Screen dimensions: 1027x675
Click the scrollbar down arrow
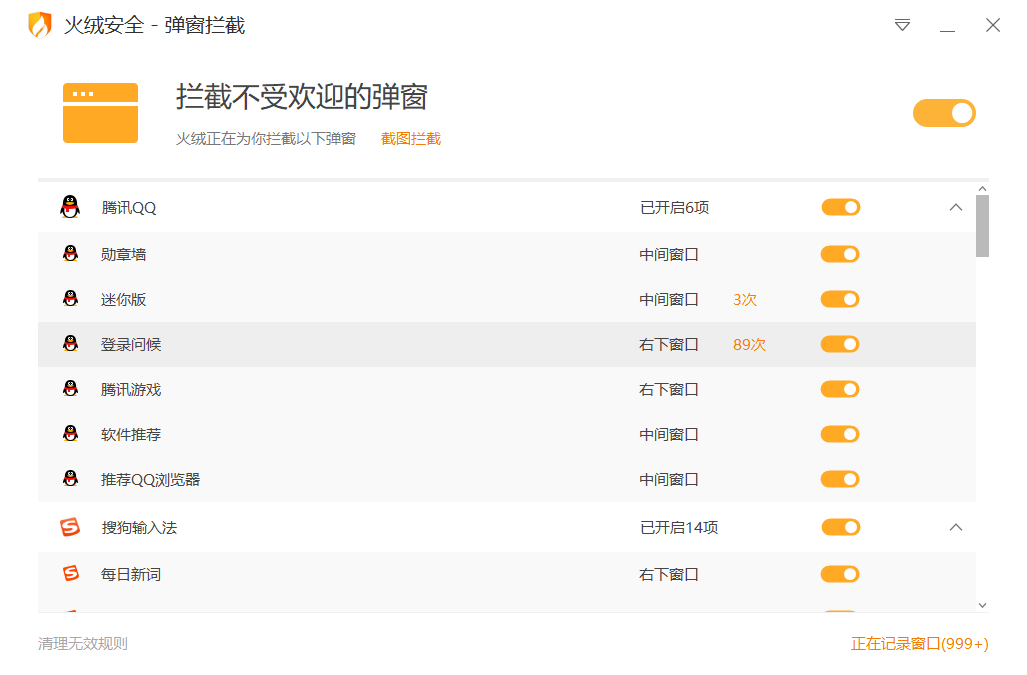click(x=982, y=606)
